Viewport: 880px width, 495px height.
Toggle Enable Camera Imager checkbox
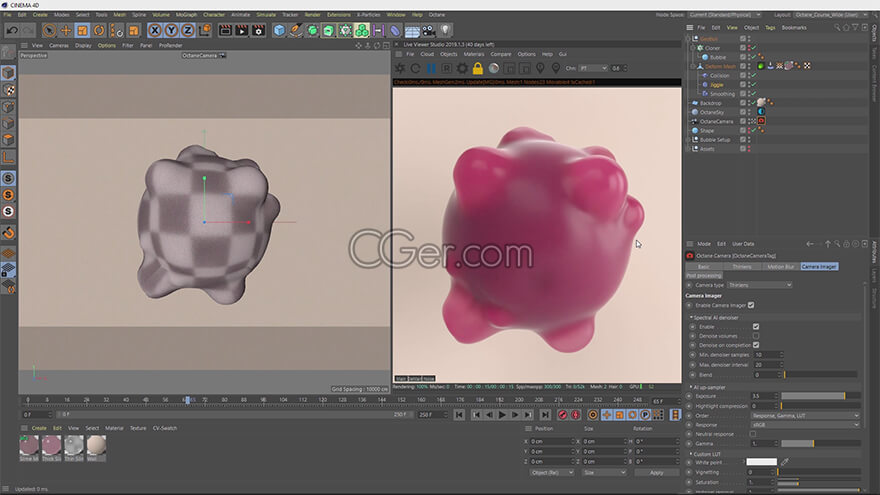click(751, 305)
